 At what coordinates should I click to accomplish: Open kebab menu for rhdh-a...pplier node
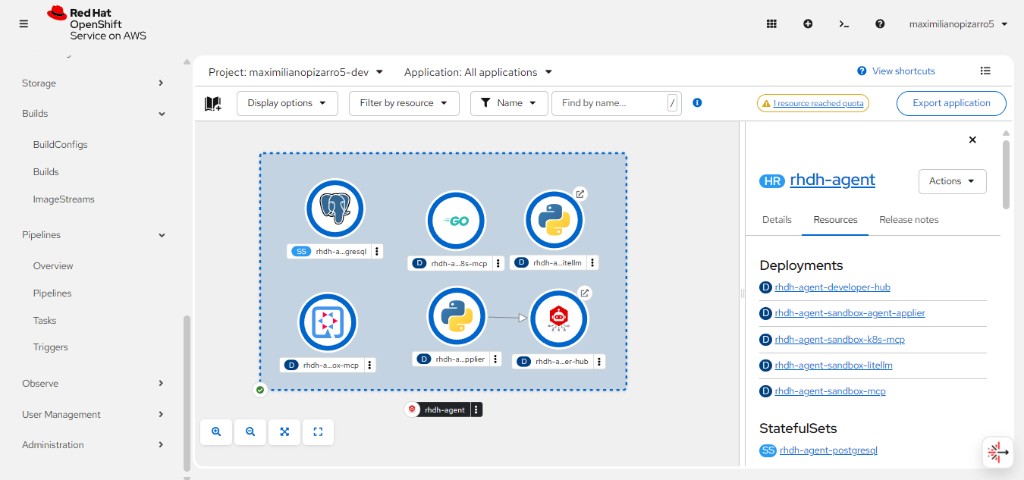(496, 359)
